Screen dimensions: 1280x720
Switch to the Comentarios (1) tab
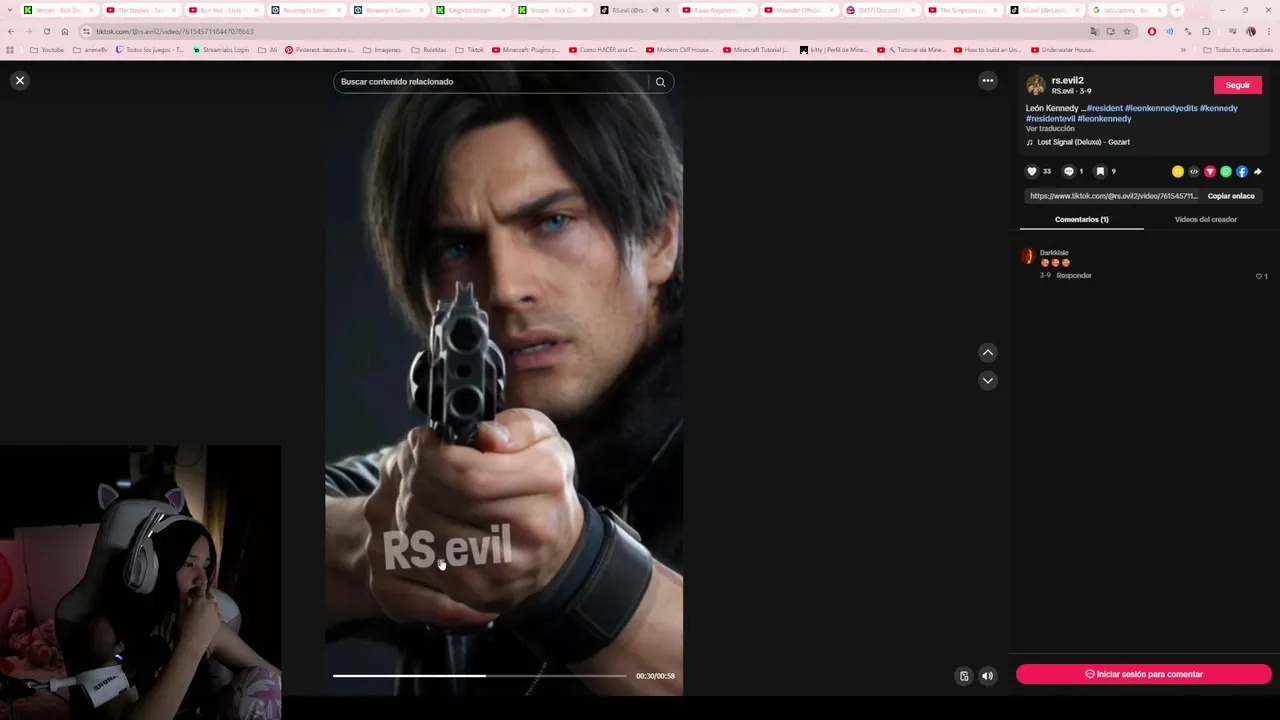[1081, 219]
